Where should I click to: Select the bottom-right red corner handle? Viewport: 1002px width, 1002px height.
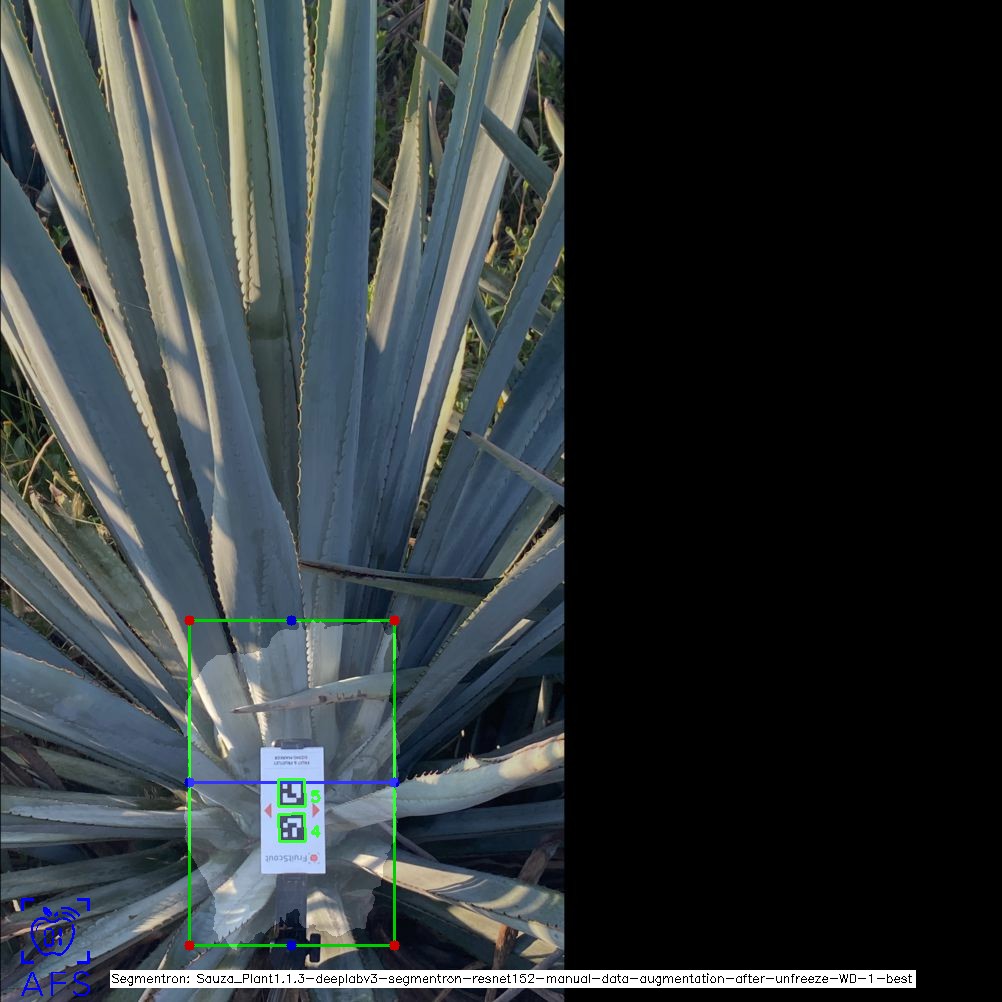point(395,945)
